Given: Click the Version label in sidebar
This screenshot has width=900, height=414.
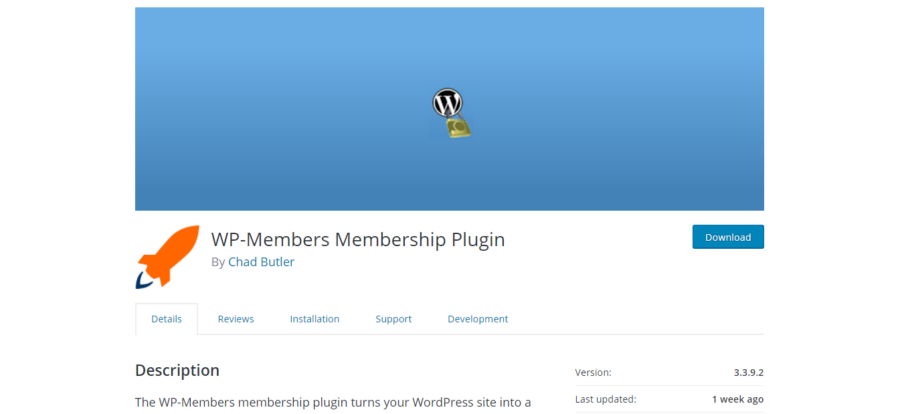Looking at the screenshot, I should tap(593, 372).
